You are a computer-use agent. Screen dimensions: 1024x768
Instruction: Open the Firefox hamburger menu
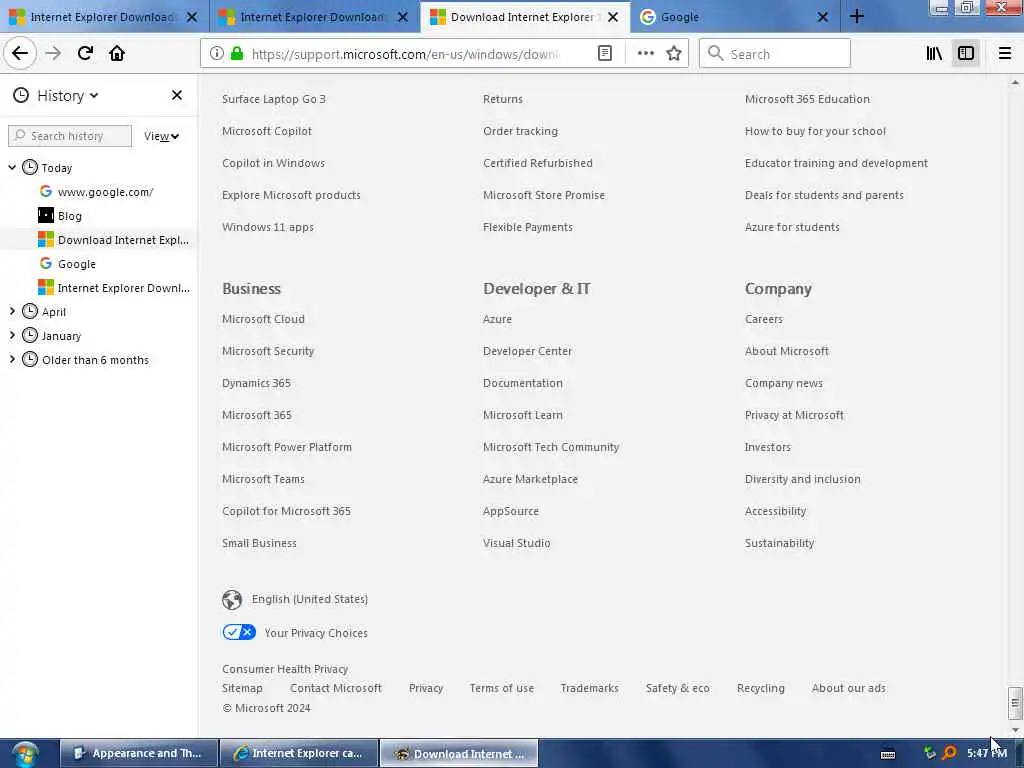pos(1005,54)
